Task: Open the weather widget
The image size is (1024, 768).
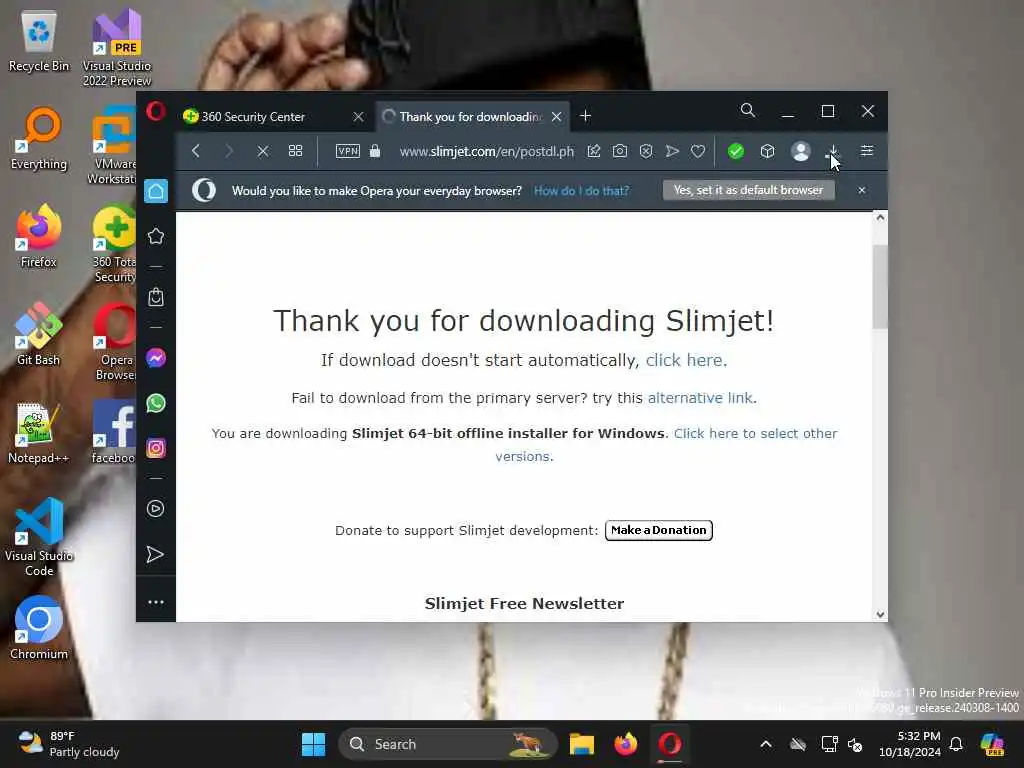Action: pos(69,744)
